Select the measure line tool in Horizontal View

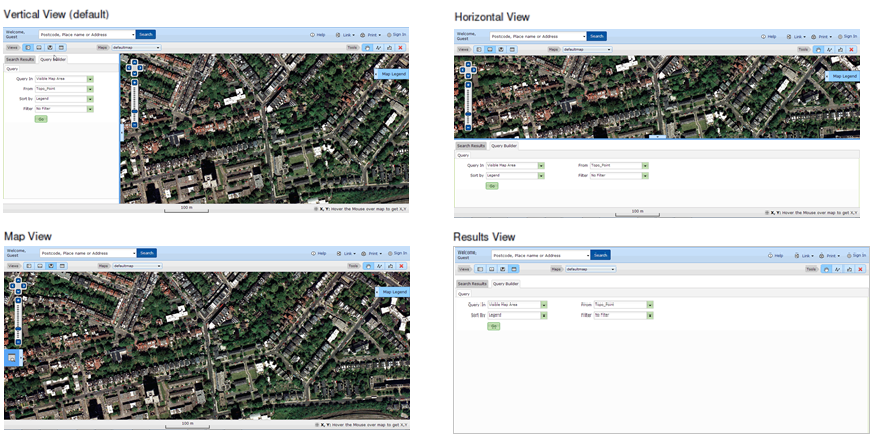828,49
